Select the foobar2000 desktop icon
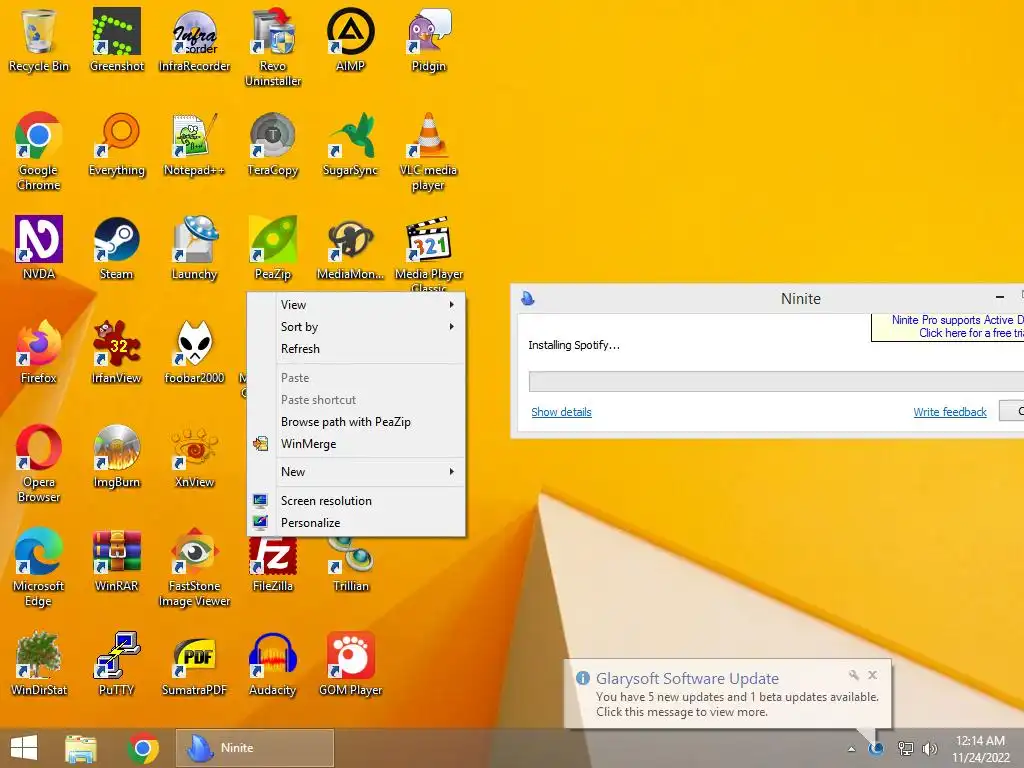 click(195, 351)
